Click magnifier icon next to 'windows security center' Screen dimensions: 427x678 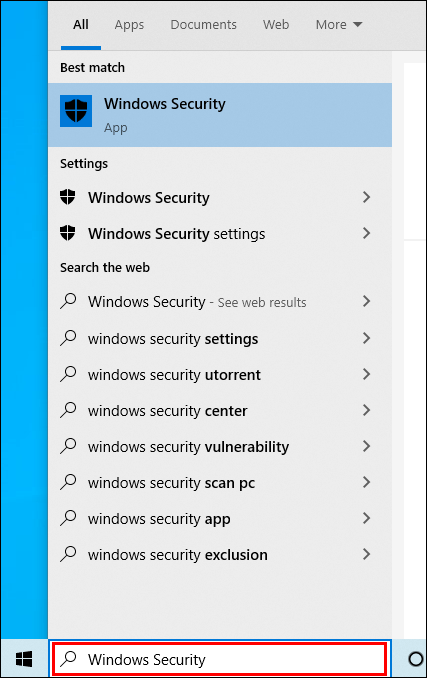[68, 410]
